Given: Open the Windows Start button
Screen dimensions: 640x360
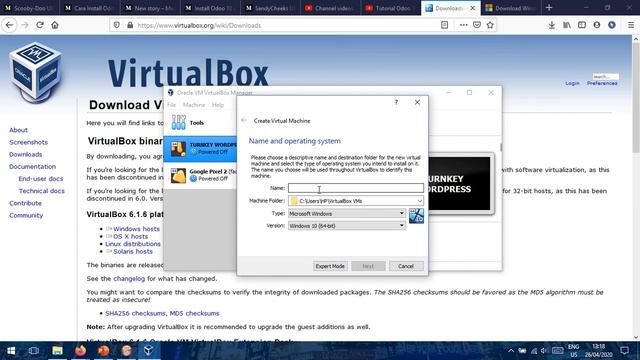Looking at the screenshot, I should (x=11, y=351).
